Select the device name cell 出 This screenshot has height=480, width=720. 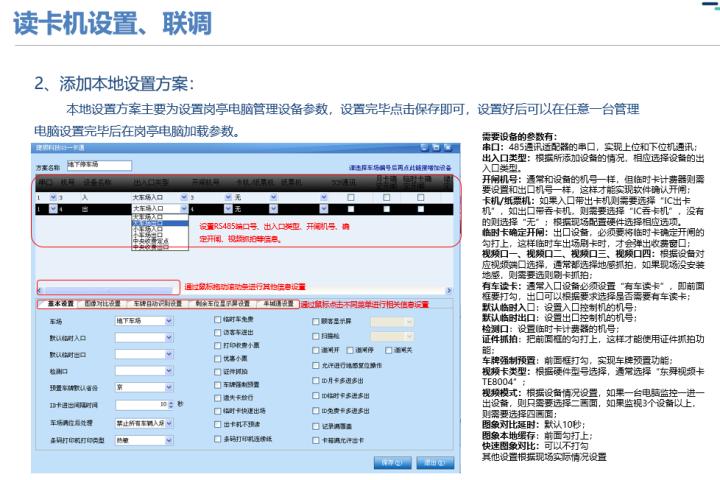[105, 209]
